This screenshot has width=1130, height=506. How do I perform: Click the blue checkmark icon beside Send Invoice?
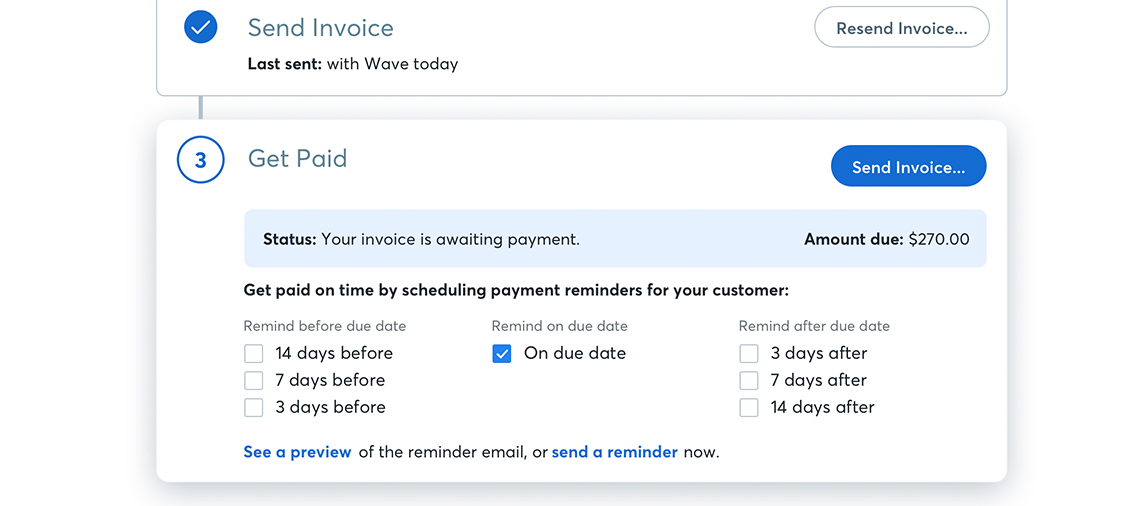pos(201,28)
